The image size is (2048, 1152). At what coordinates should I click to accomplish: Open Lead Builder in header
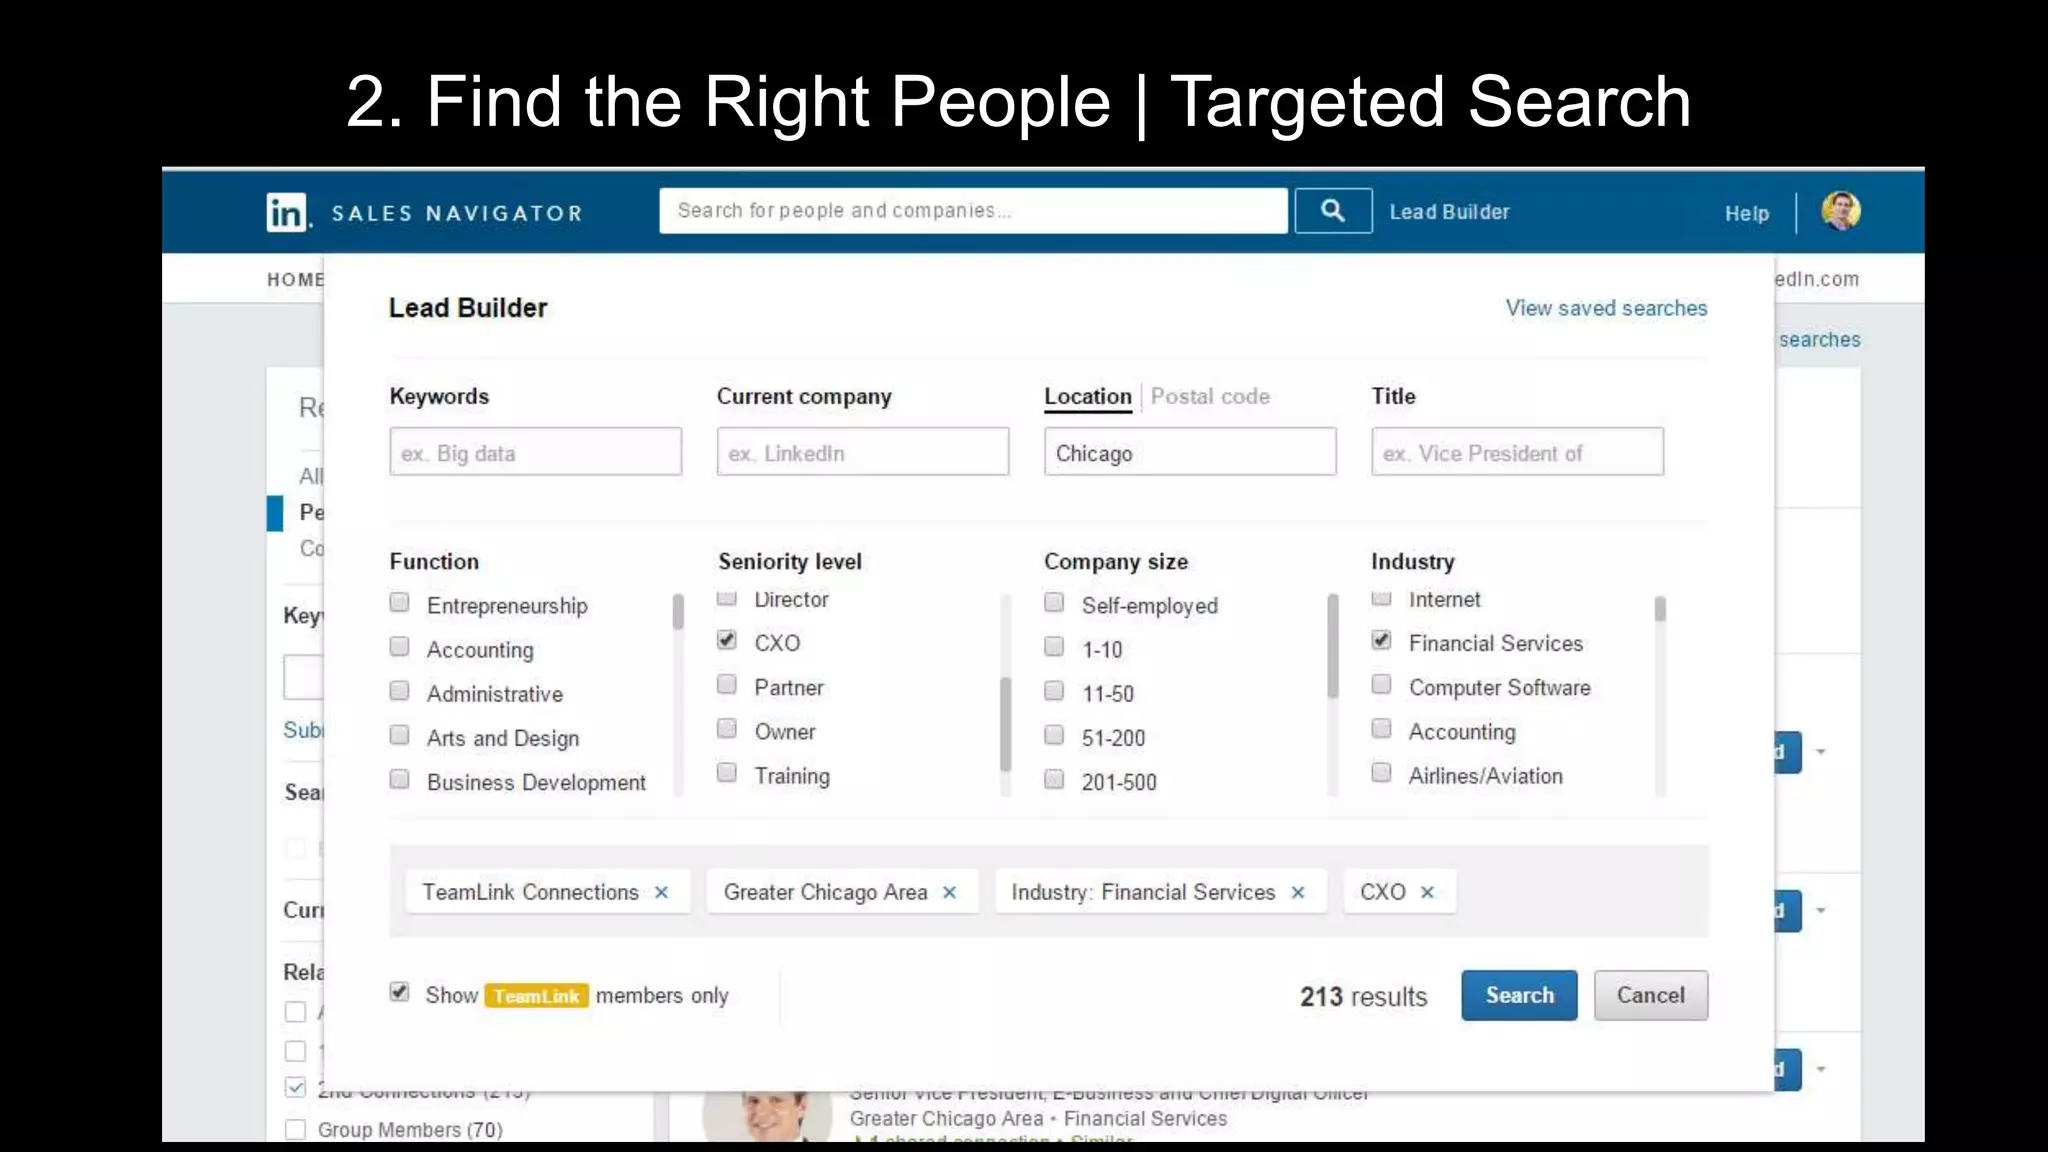pos(1449,212)
